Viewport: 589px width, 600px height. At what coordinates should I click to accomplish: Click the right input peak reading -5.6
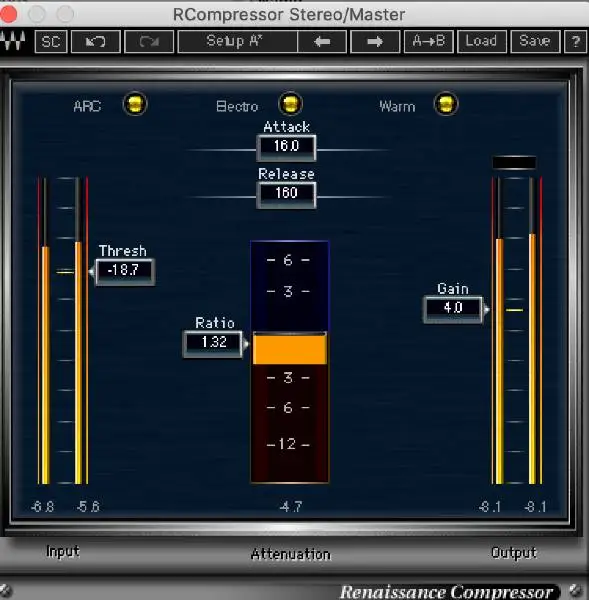pyautogui.click(x=88, y=507)
